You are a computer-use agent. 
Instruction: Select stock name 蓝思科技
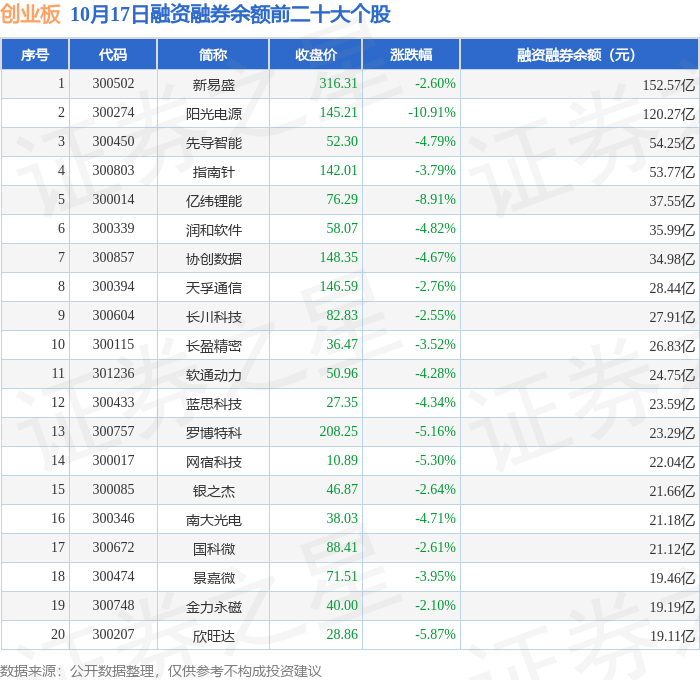click(x=213, y=404)
